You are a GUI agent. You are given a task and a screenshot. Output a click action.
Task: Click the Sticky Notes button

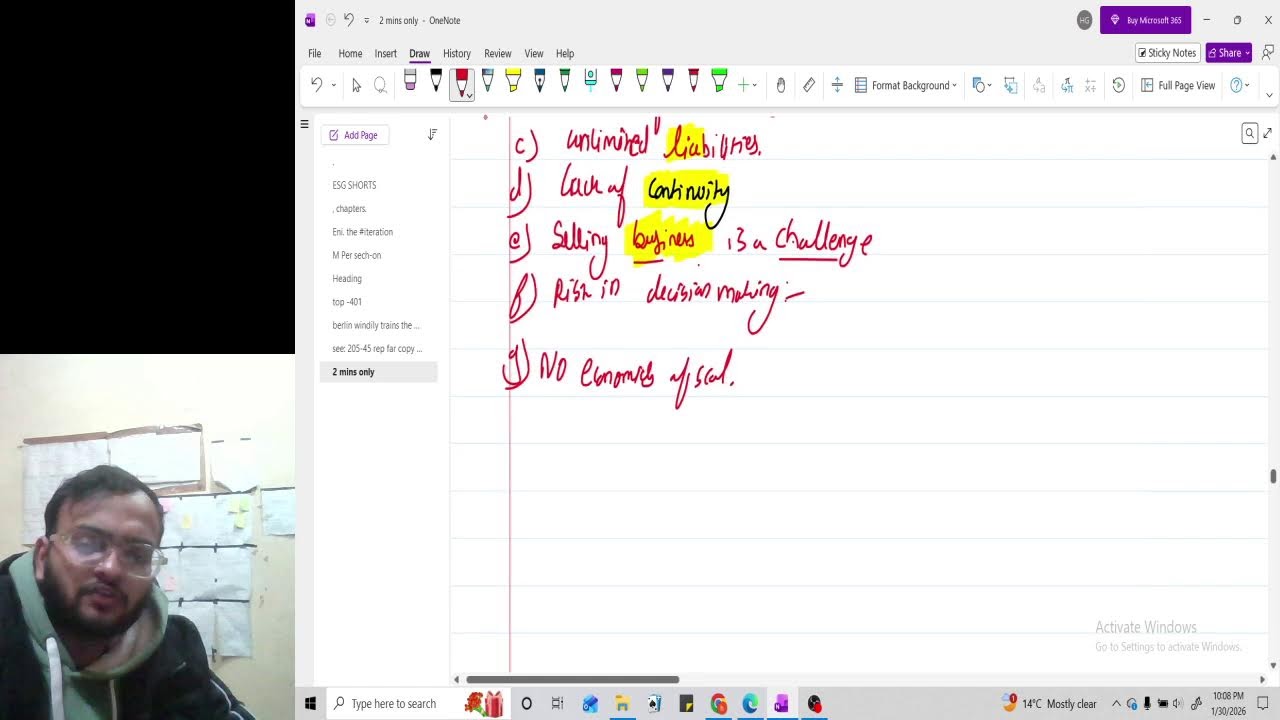[x=1167, y=53]
